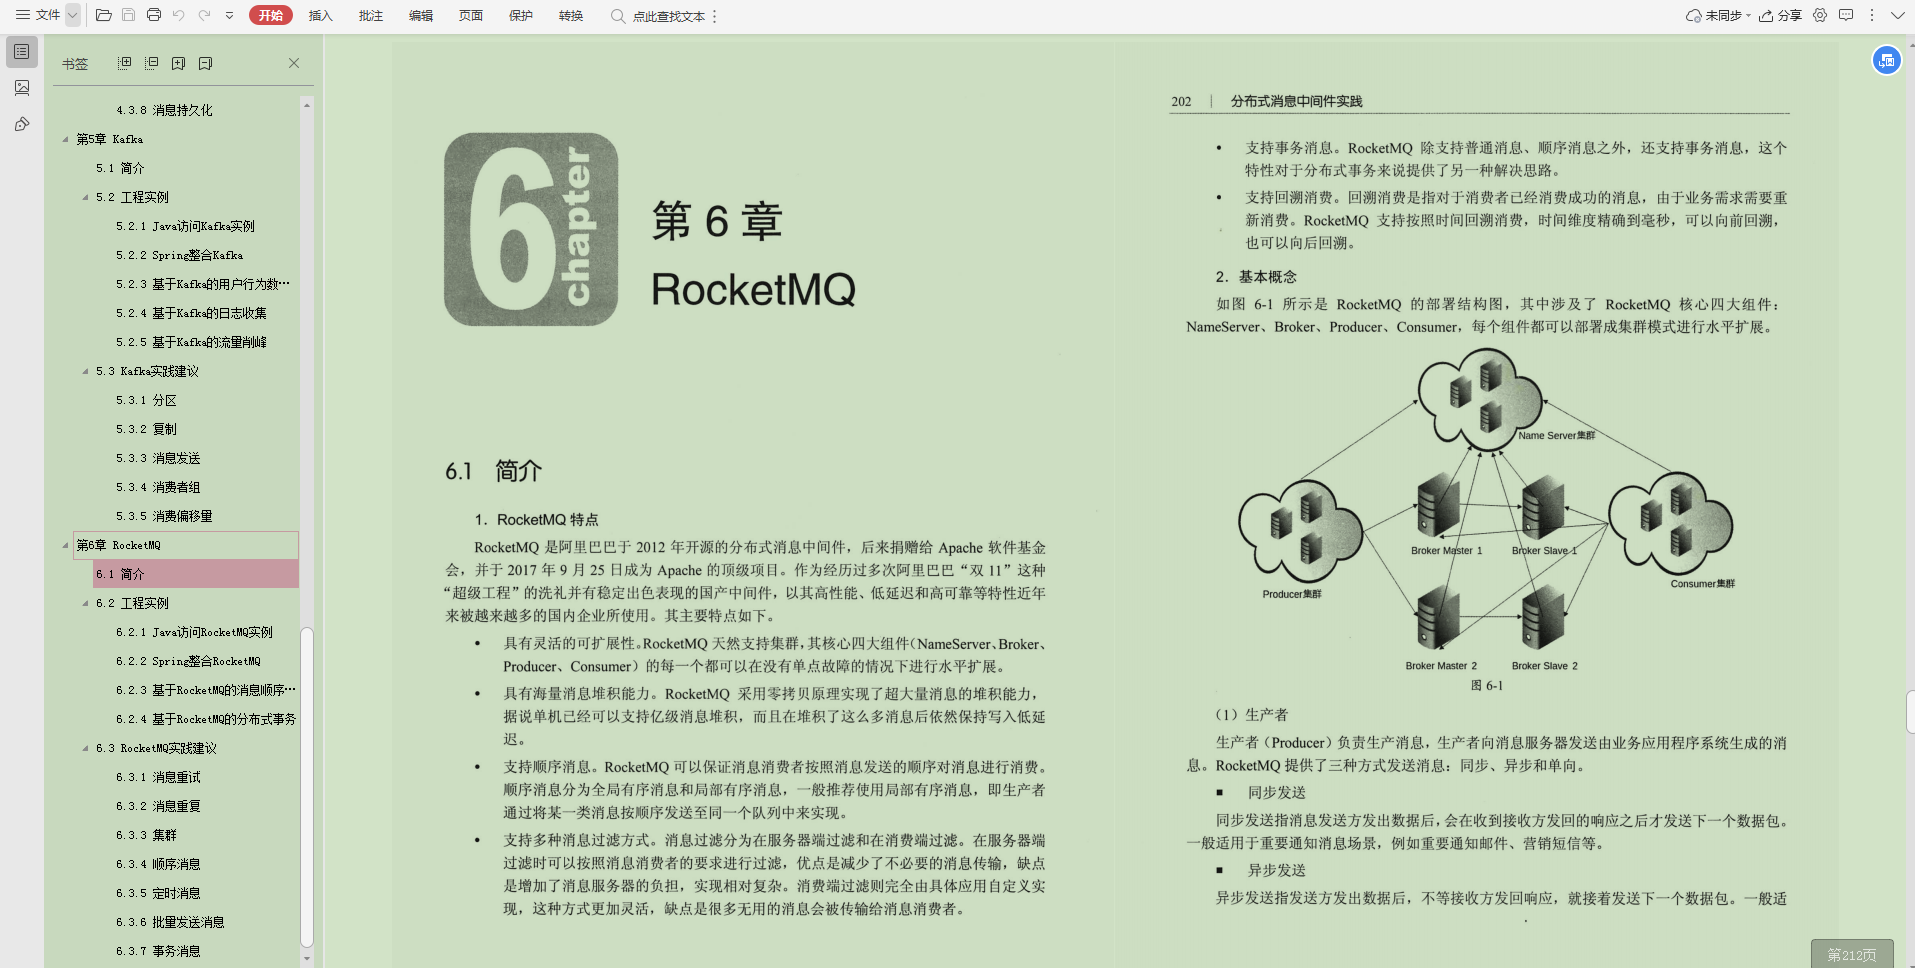This screenshot has width=1915, height=968.
Task: Click the collapse ribbon chevron at top right
Action: click(1897, 15)
